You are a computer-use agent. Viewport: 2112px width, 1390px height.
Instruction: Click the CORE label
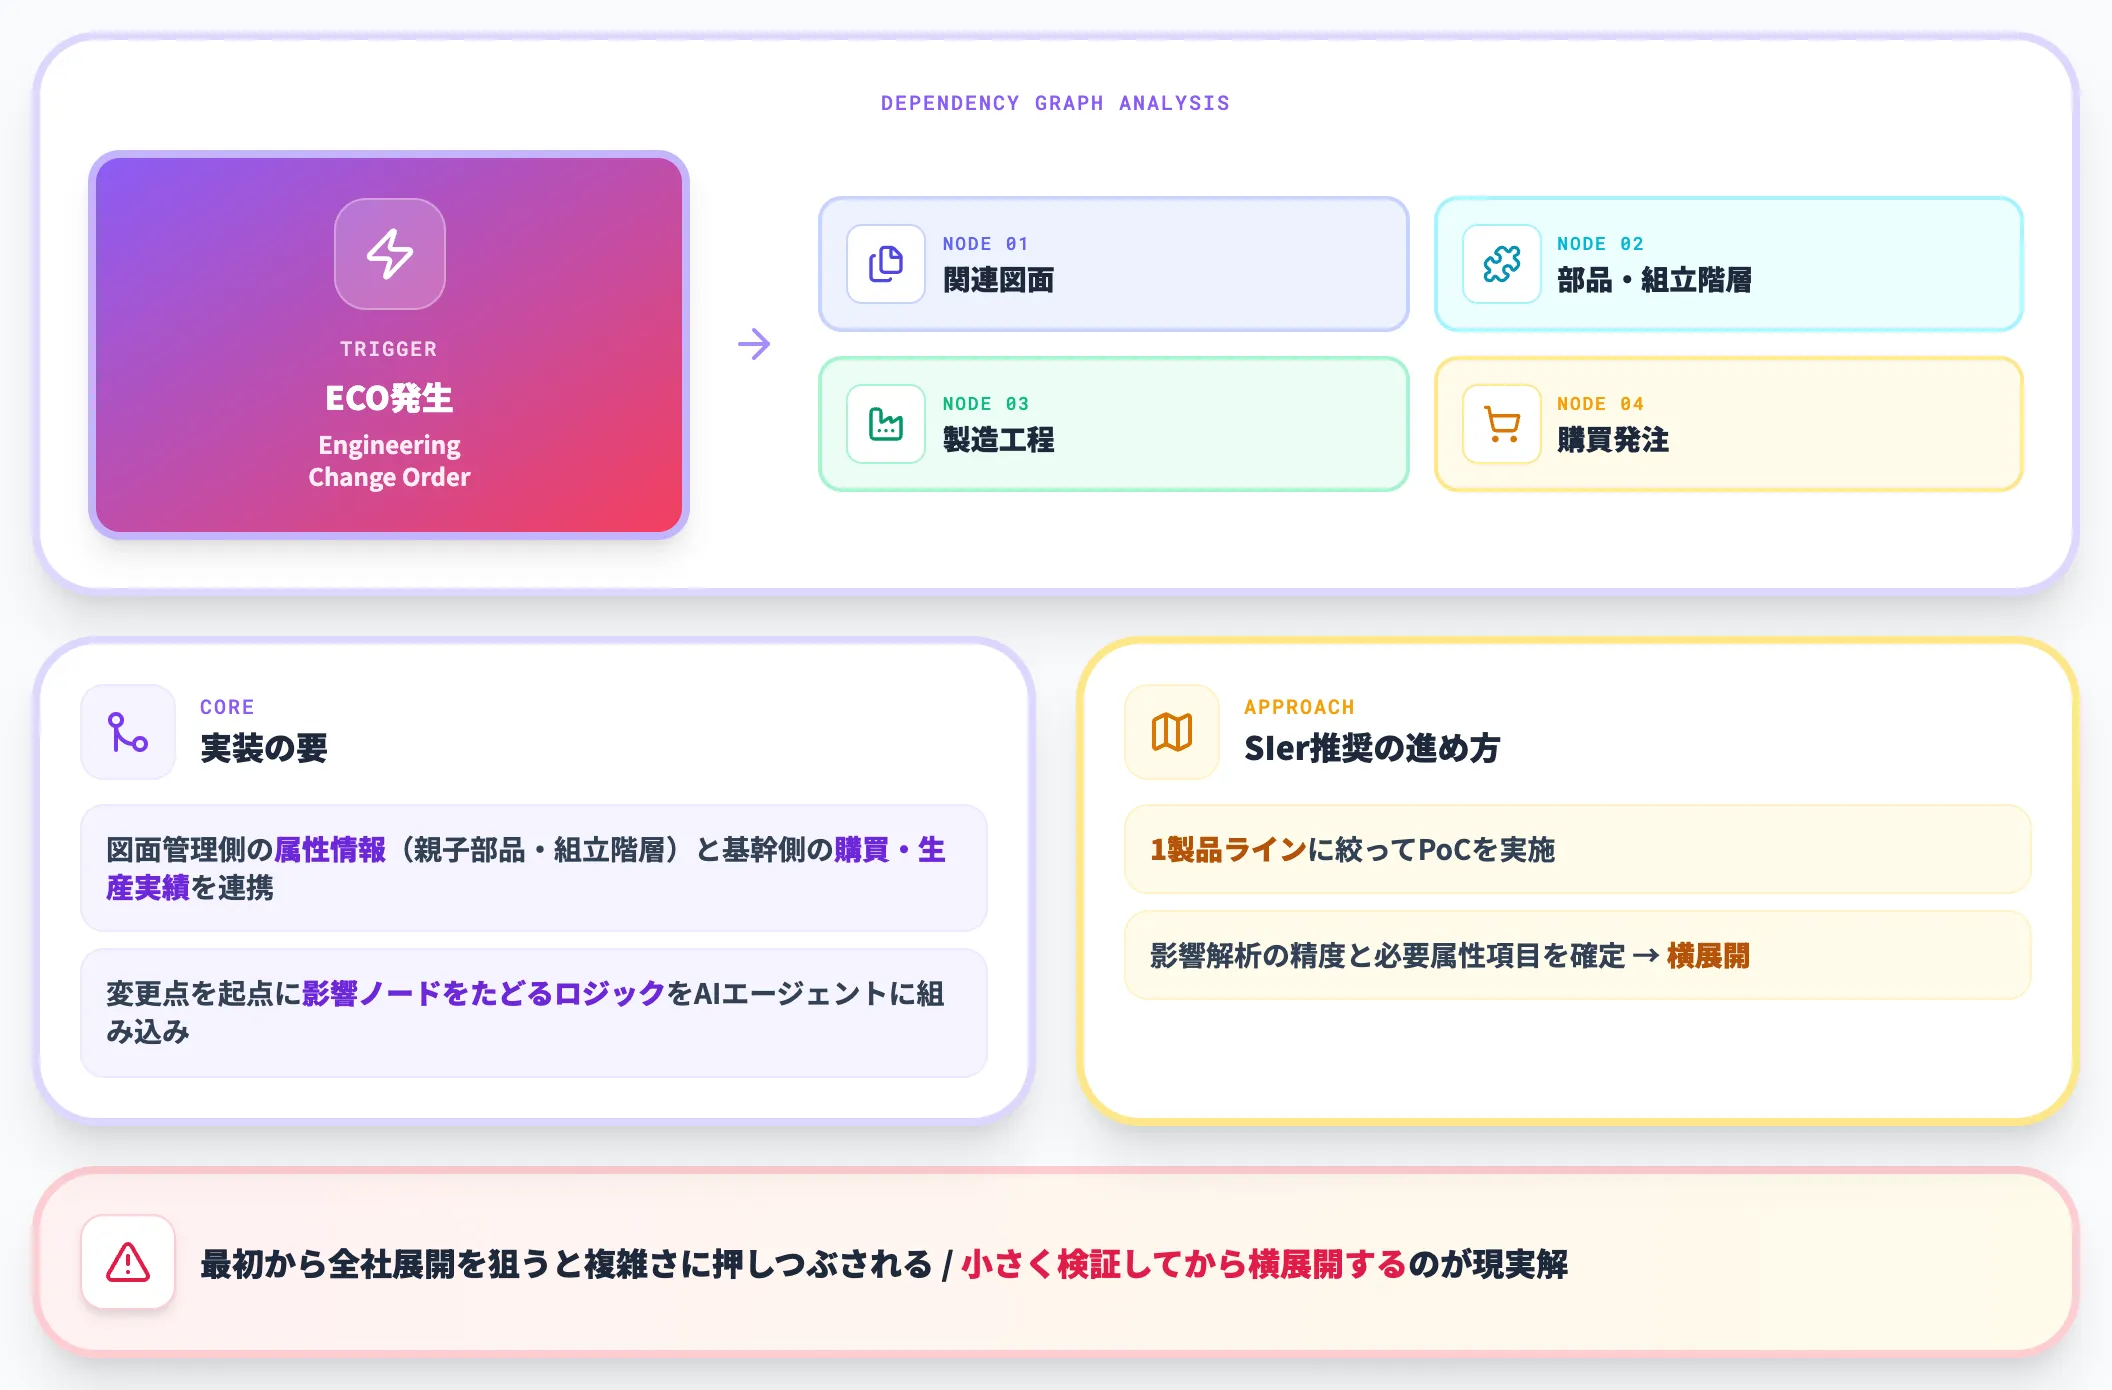point(227,707)
